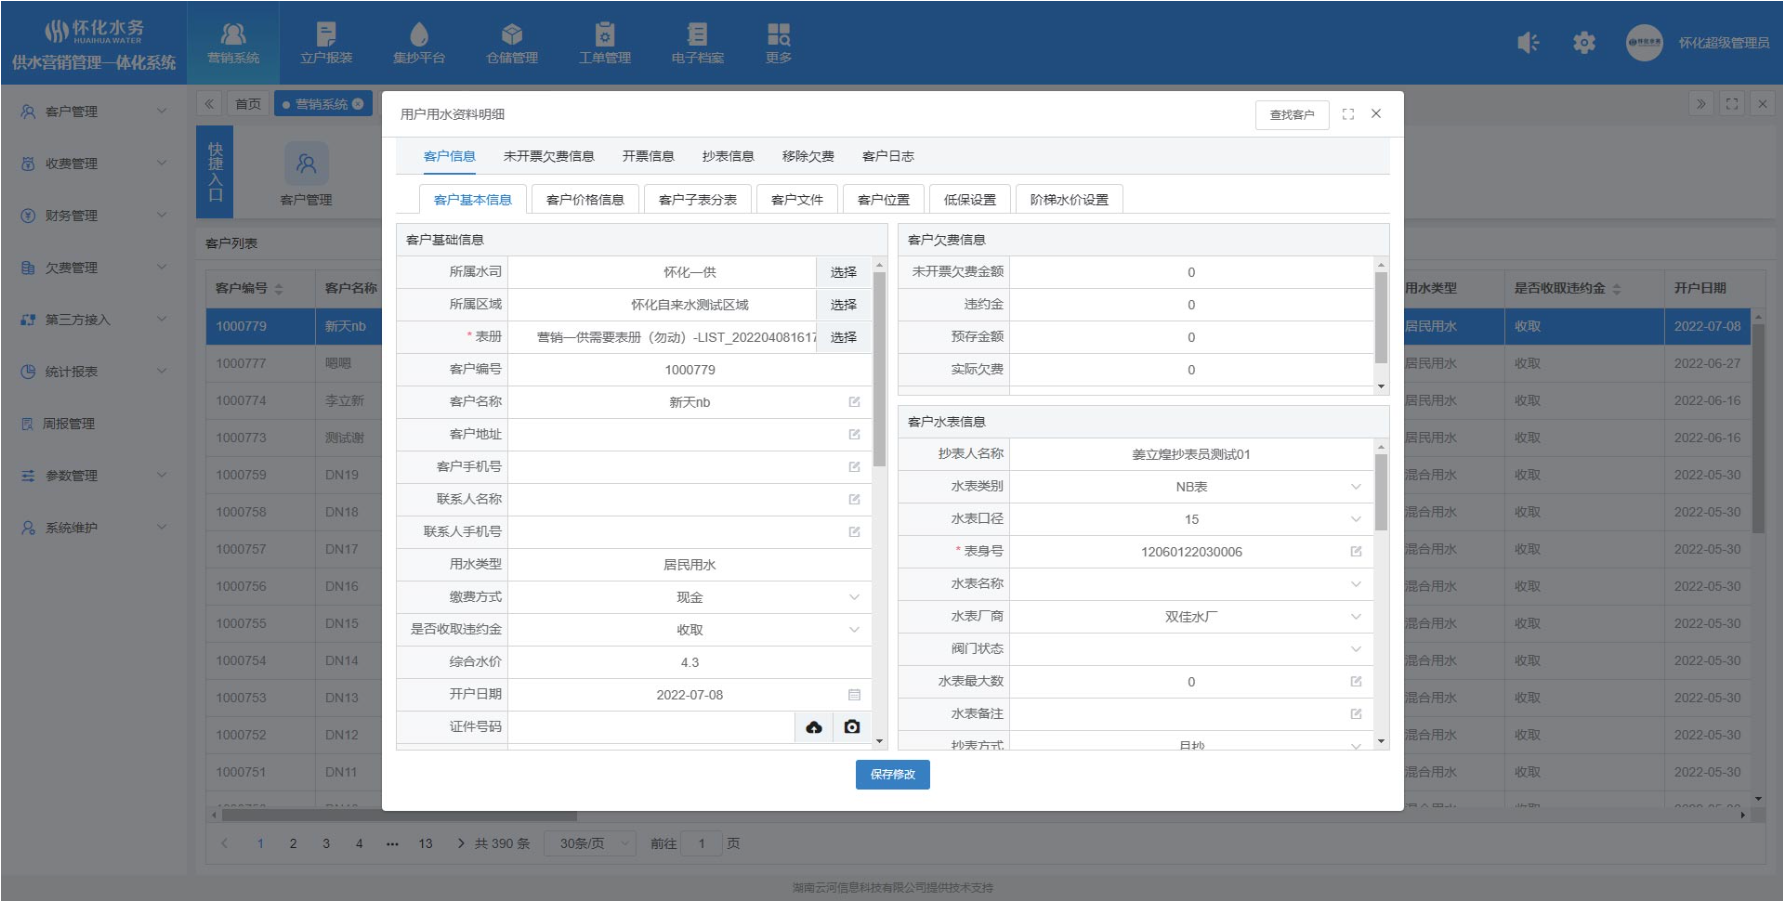Expand the 欠费管理 sidebar menu

tap(93, 267)
